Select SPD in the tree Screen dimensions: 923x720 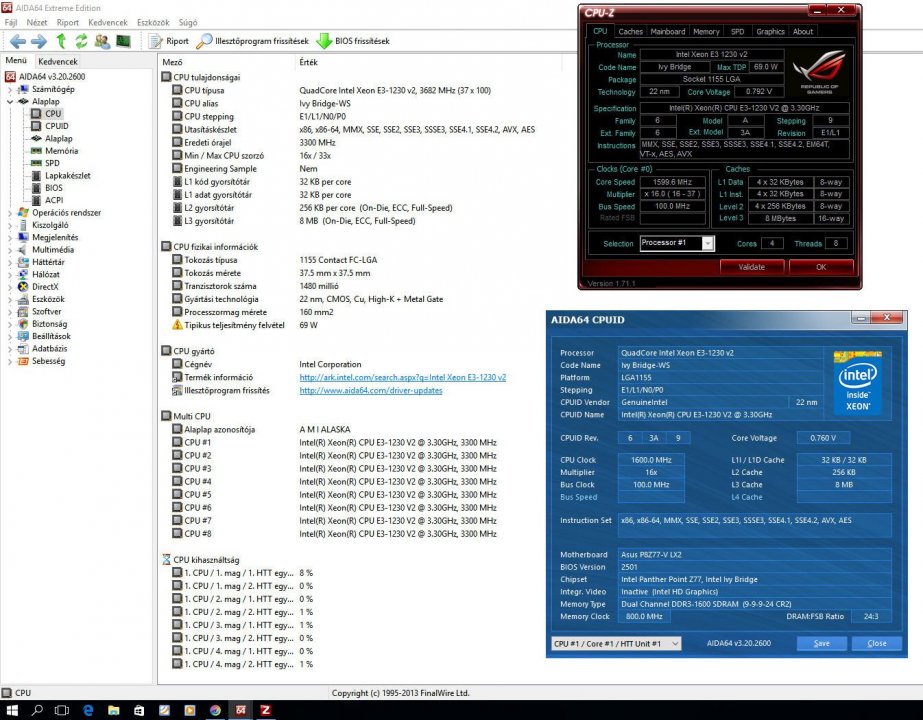pyautogui.click(x=45, y=163)
